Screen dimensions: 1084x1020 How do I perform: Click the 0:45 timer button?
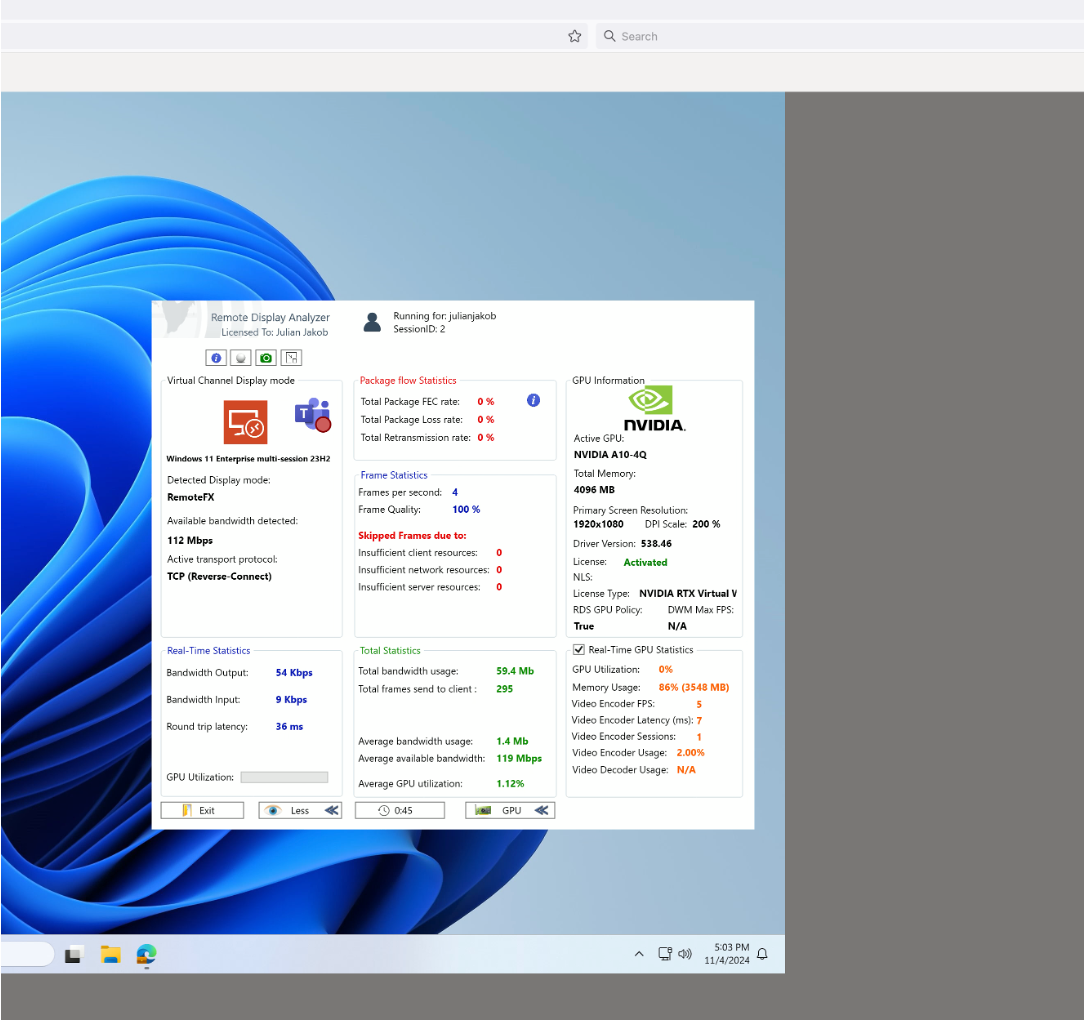400,810
